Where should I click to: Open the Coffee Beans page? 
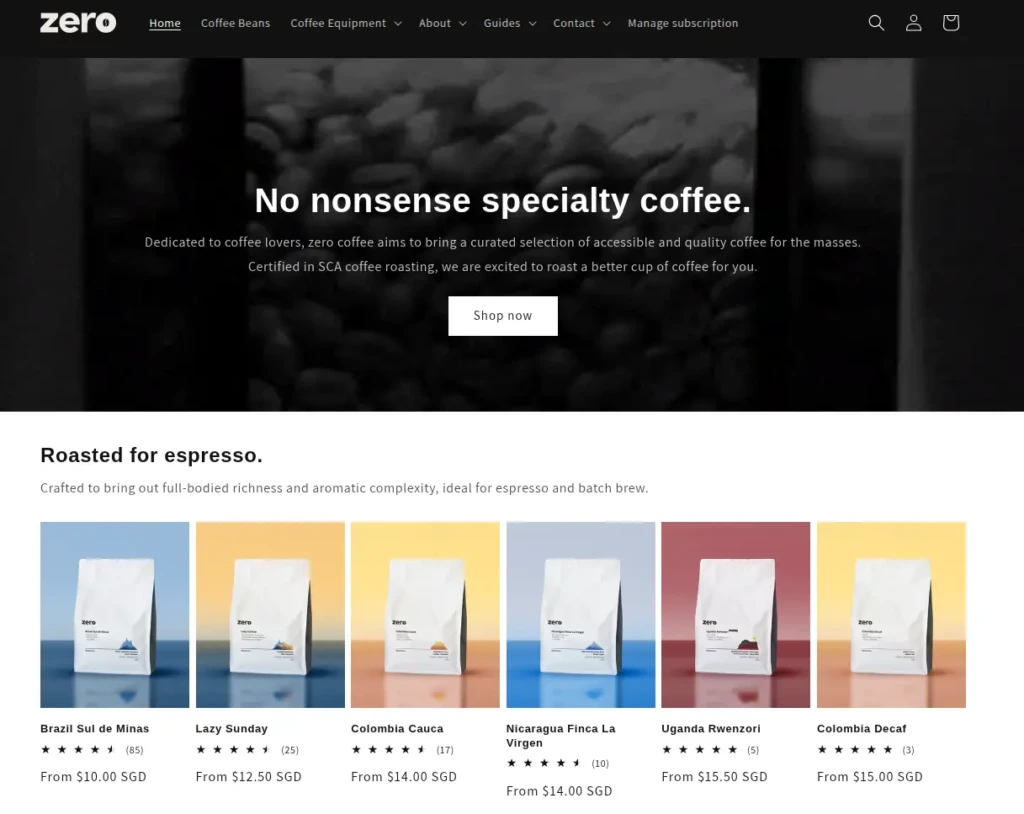tap(235, 23)
